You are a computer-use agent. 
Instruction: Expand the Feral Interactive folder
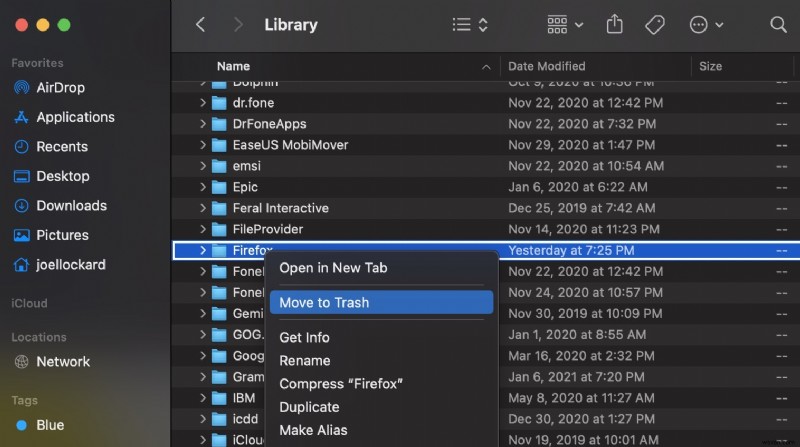(x=203, y=208)
